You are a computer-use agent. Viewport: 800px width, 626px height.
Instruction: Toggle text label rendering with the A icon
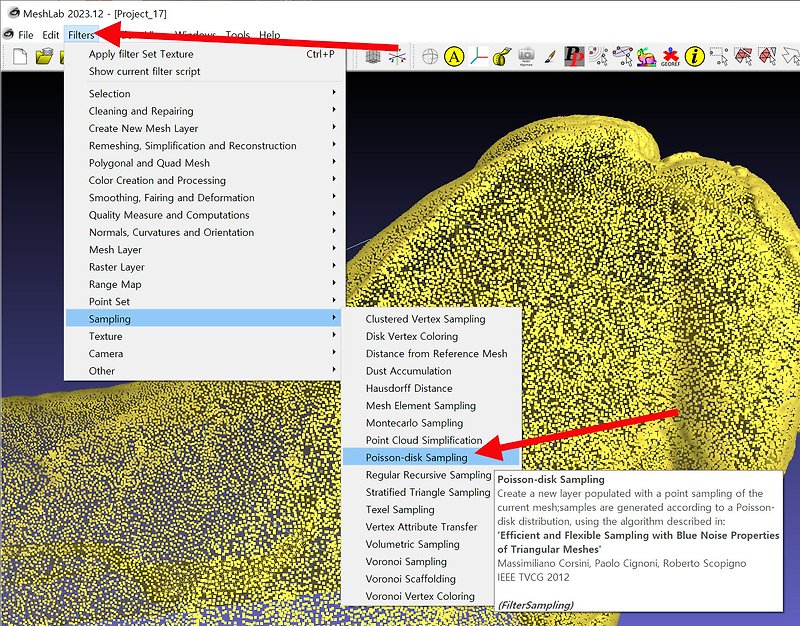452,55
